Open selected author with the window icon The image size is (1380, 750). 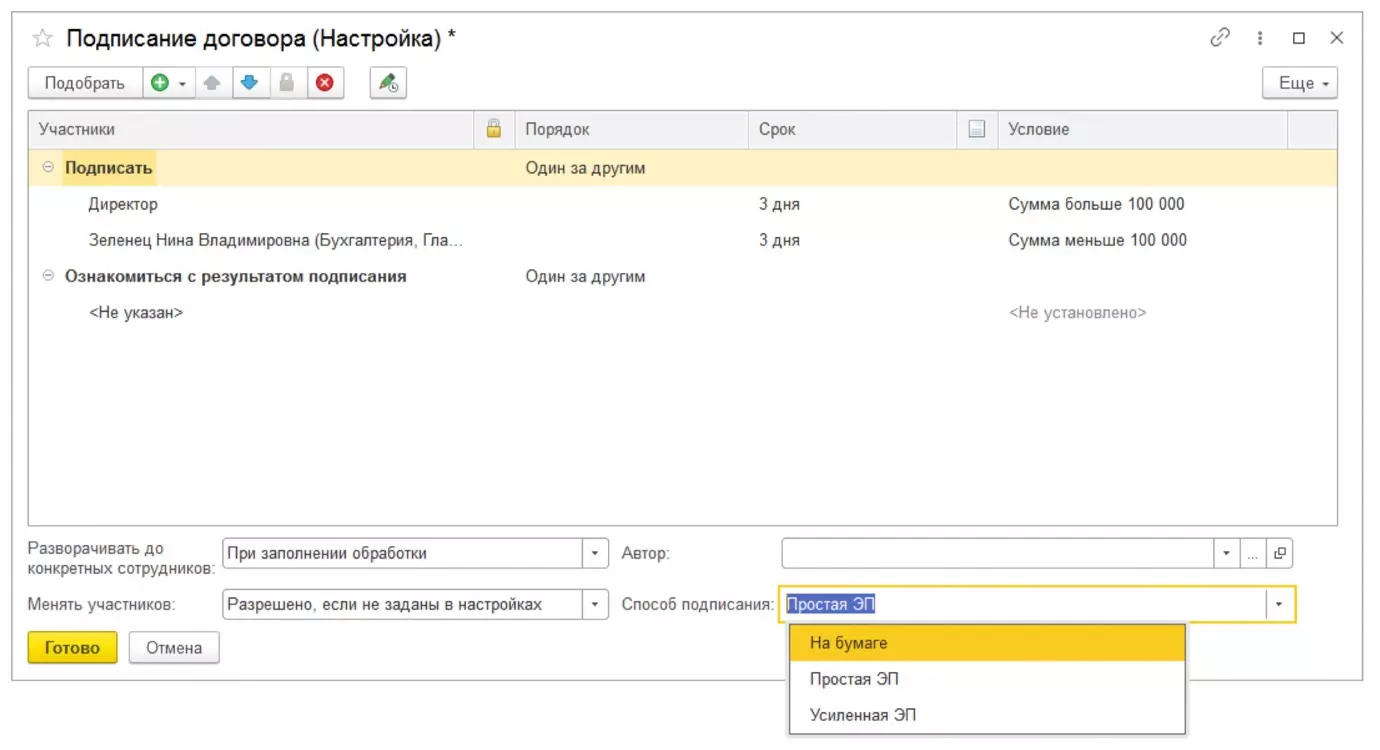pyautogui.click(x=1279, y=553)
